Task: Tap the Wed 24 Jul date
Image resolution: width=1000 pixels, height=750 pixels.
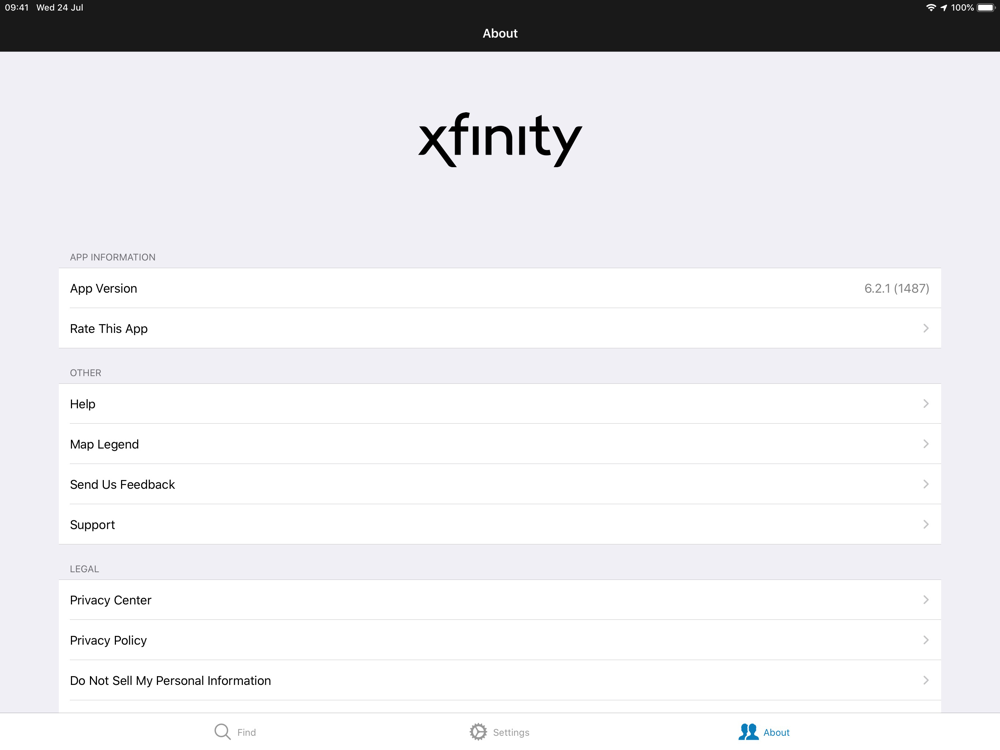Action: click(60, 8)
